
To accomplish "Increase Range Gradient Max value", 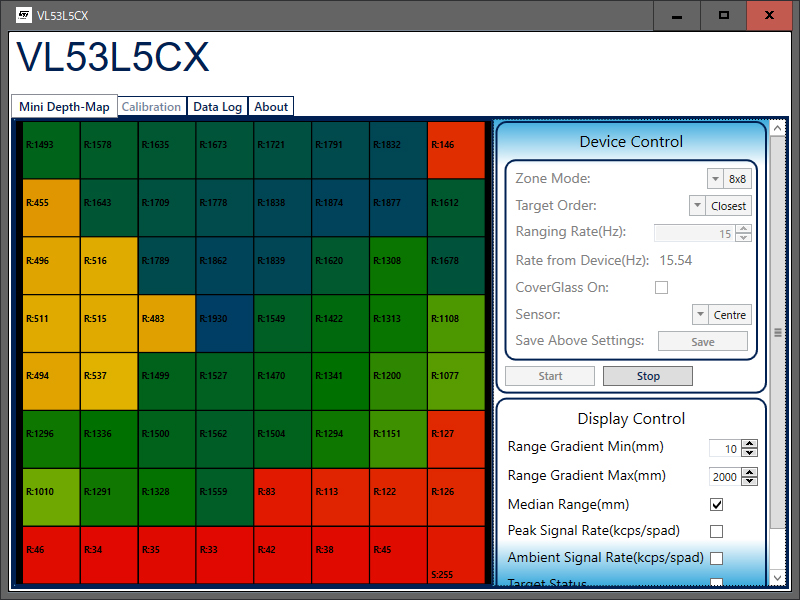I will click(x=749, y=472).
